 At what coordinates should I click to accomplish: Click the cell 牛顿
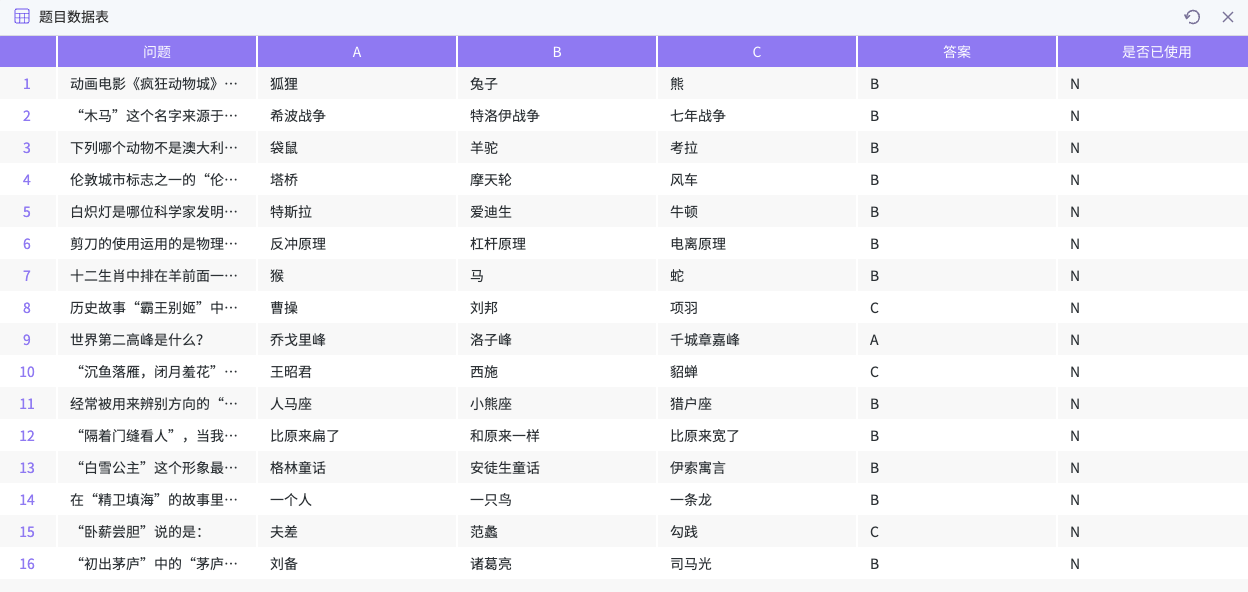click(x=757, y=212)
